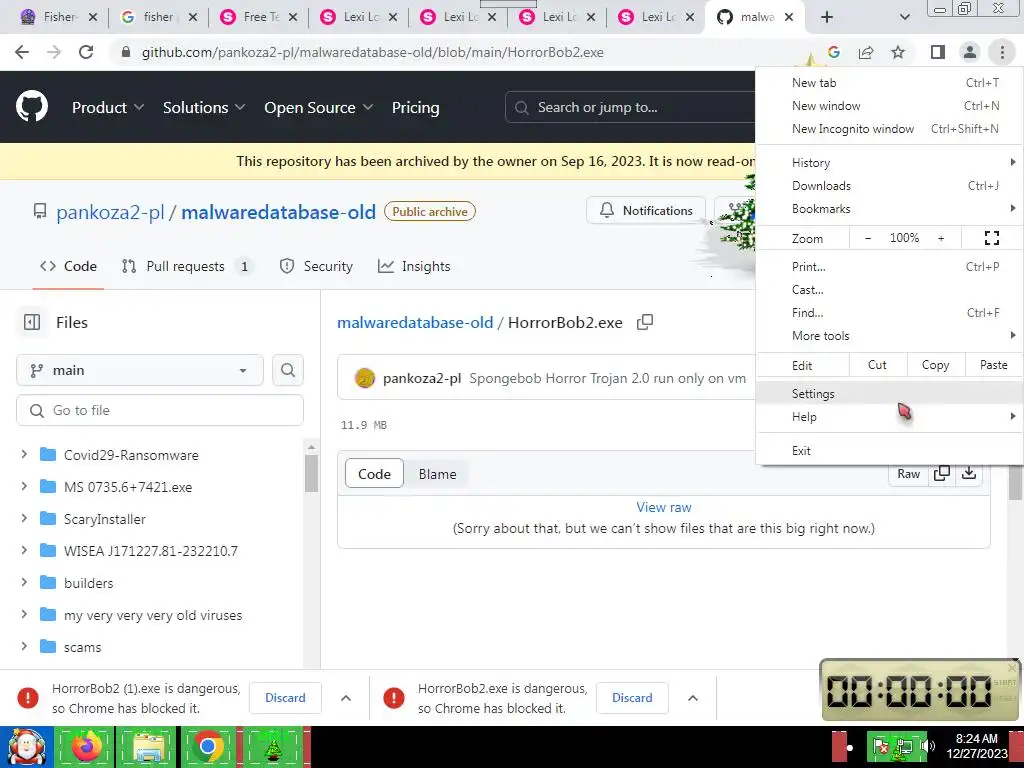
Task: Click the volume icon in the system tray
Action: (927, 746)
